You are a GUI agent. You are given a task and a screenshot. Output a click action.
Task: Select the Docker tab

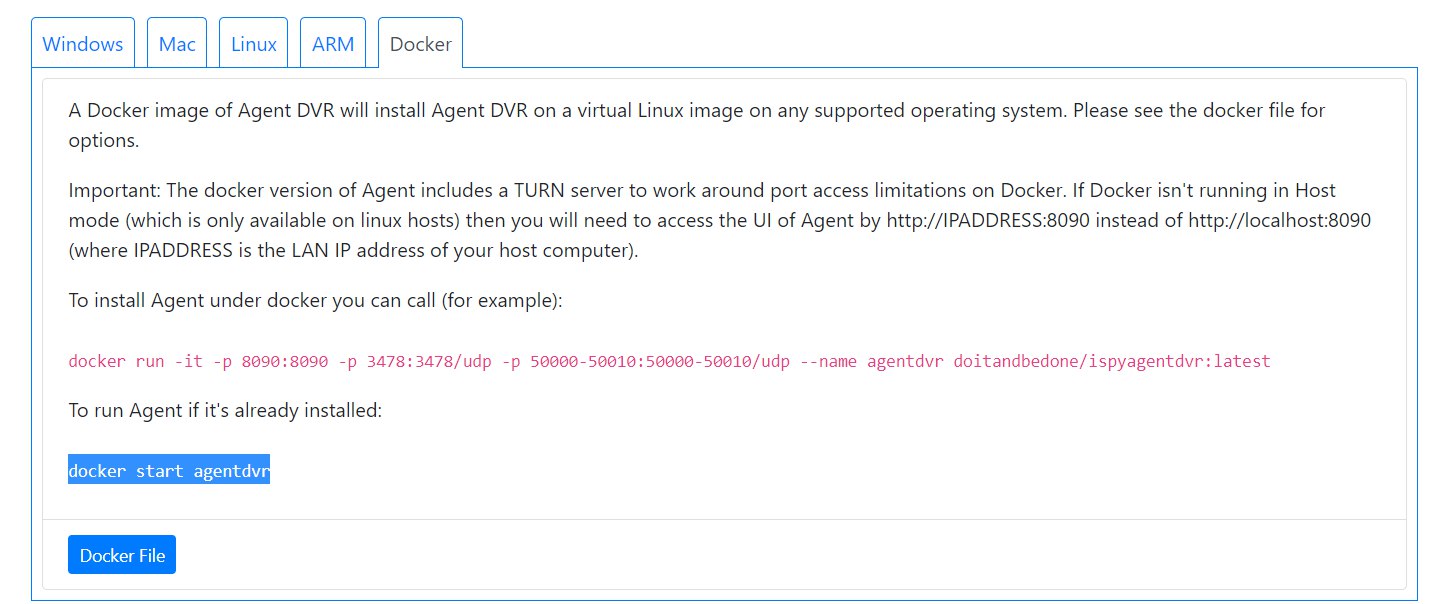click(421, 44)
